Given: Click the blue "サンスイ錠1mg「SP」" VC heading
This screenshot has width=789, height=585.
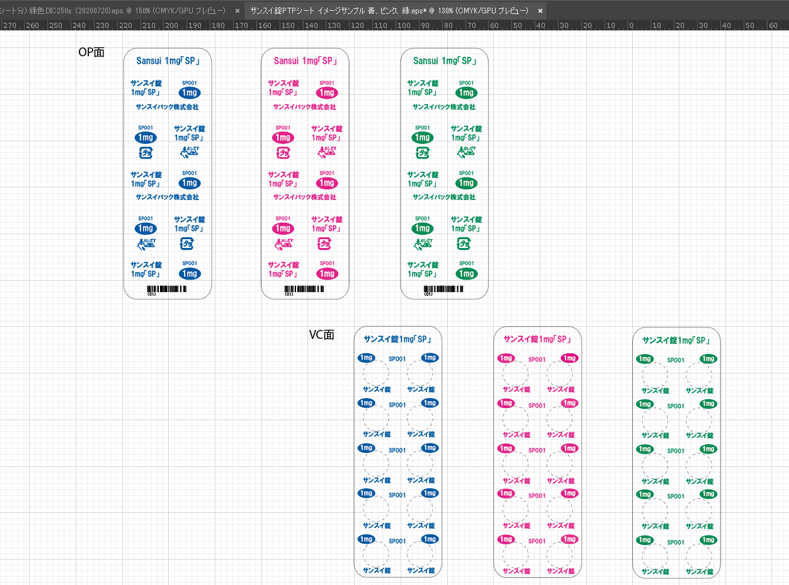Looking at the screenshot, I should coord(398,339).
